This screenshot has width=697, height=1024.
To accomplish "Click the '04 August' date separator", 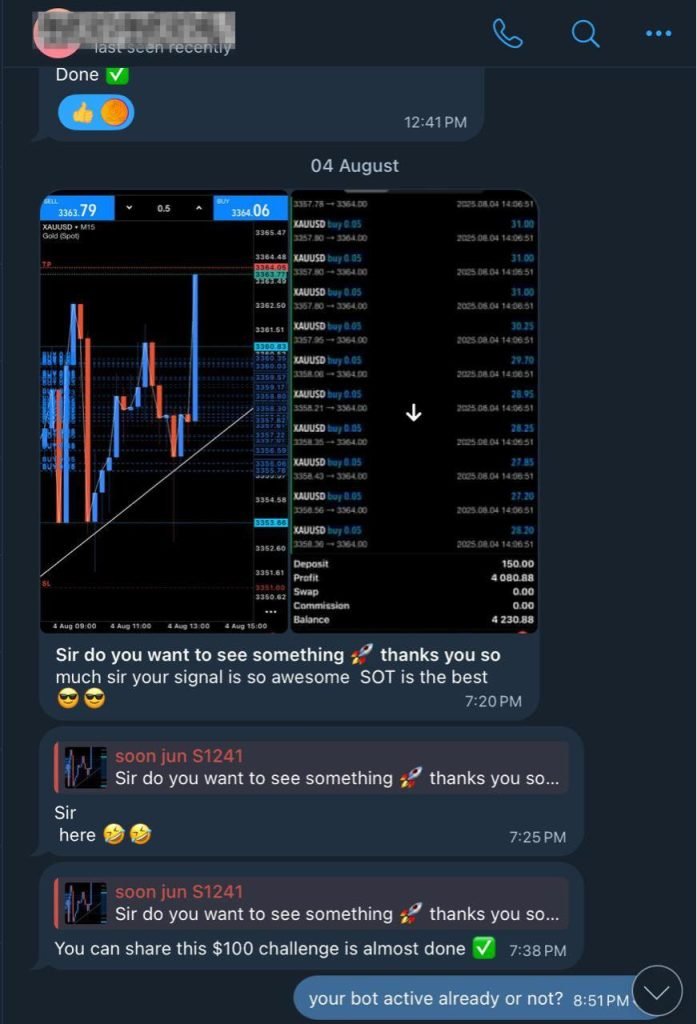I will (x=355, y=166).
